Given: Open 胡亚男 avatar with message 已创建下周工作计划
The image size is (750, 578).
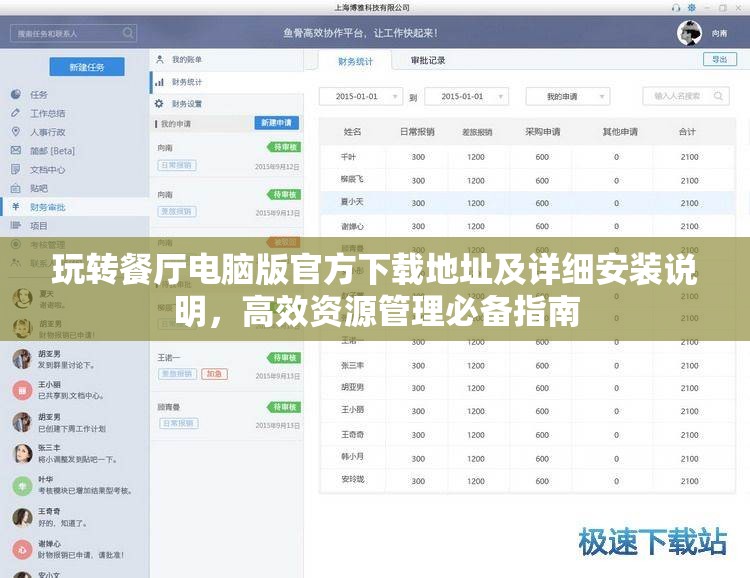Looking at the screenshot, I should tap(22, 422).
